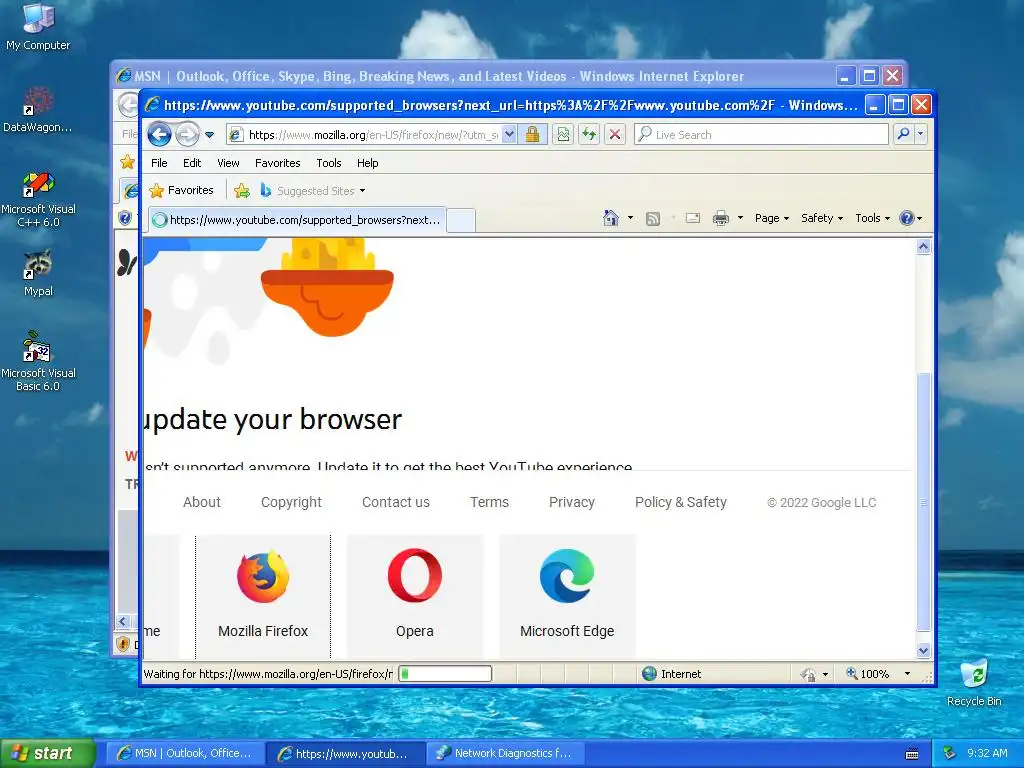Expand the Home button dropdown arrow

point(630,218)
